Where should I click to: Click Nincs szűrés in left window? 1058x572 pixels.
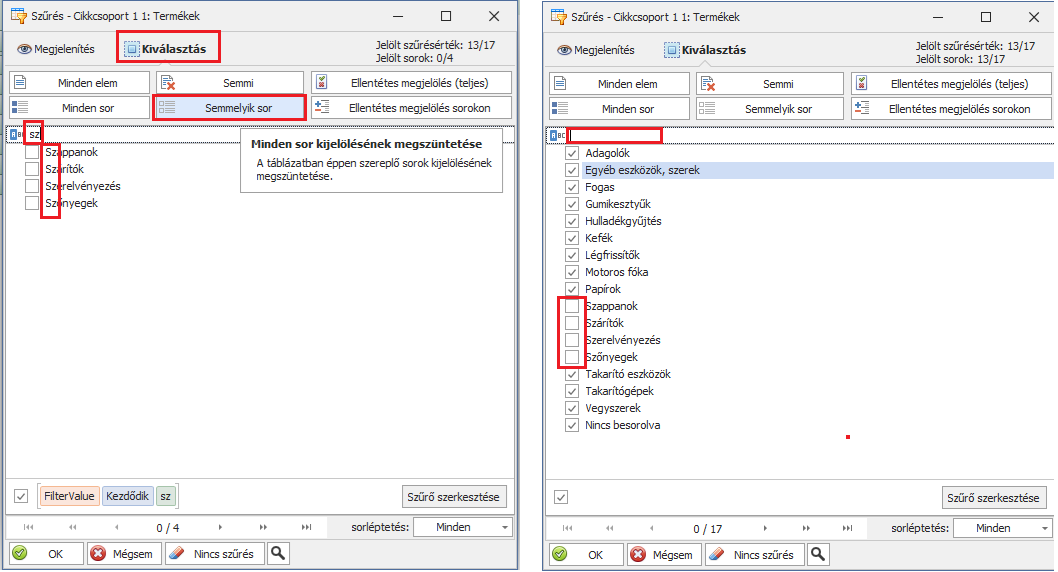(215, 554)
